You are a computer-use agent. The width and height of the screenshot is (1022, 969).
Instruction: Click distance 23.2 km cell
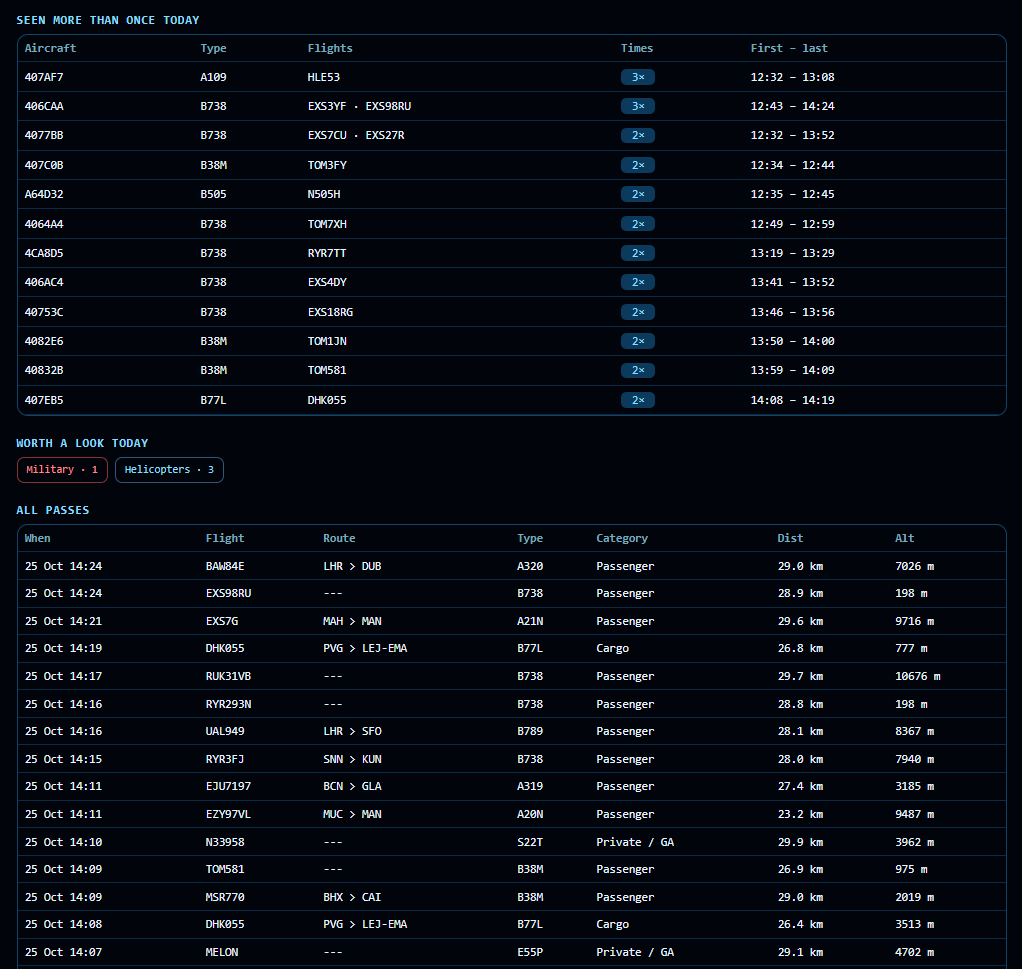pos(800,815)
